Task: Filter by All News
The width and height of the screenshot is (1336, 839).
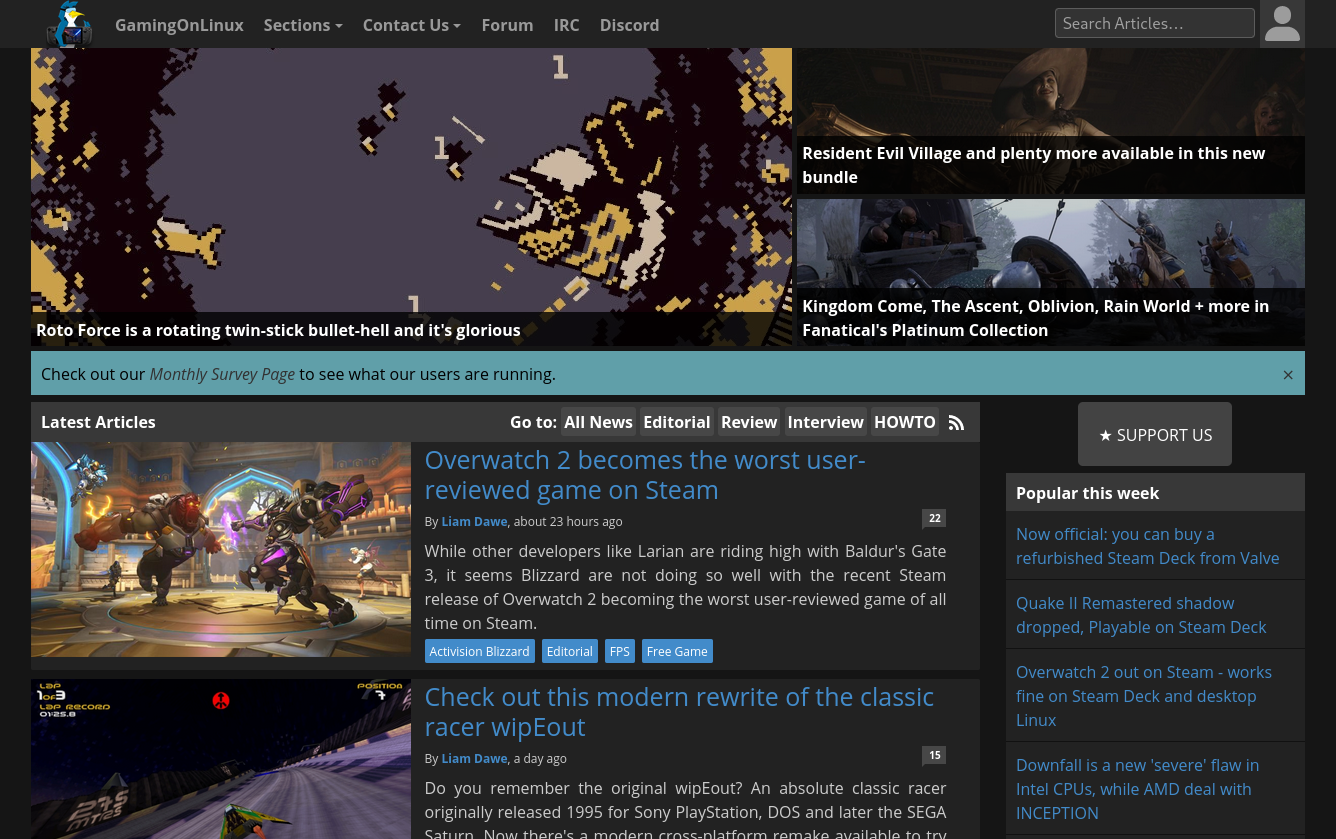Action: pyautogui.click(x=598, y=422)
